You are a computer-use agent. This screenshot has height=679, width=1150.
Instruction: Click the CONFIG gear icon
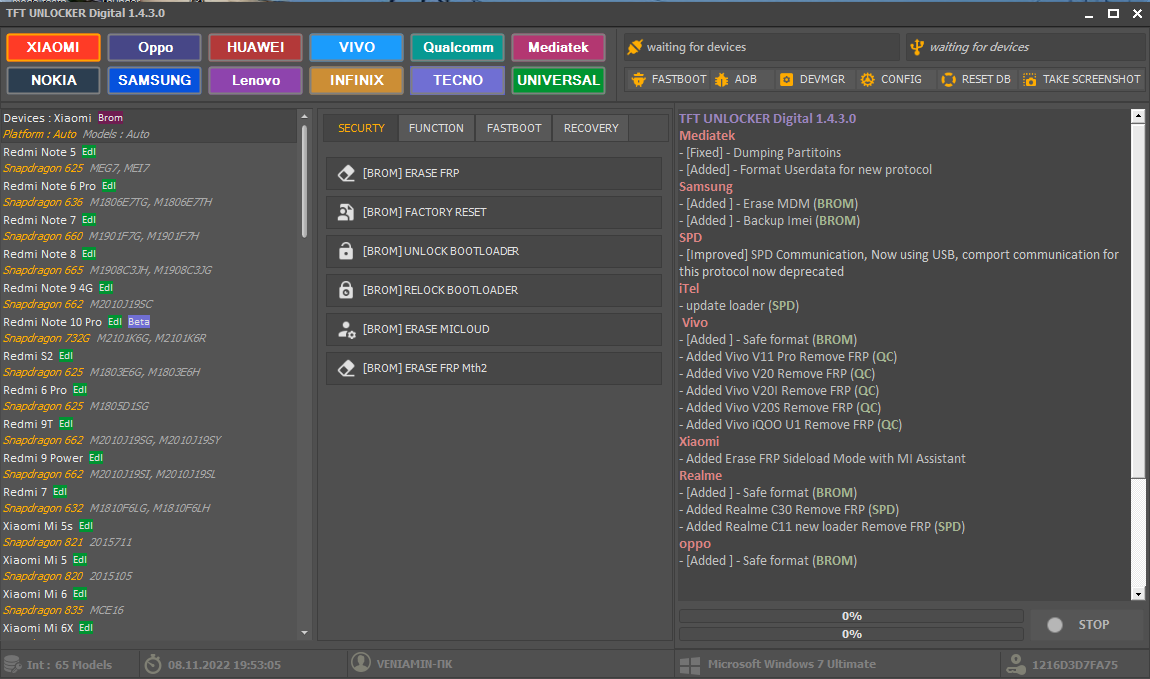pos(868,79)
